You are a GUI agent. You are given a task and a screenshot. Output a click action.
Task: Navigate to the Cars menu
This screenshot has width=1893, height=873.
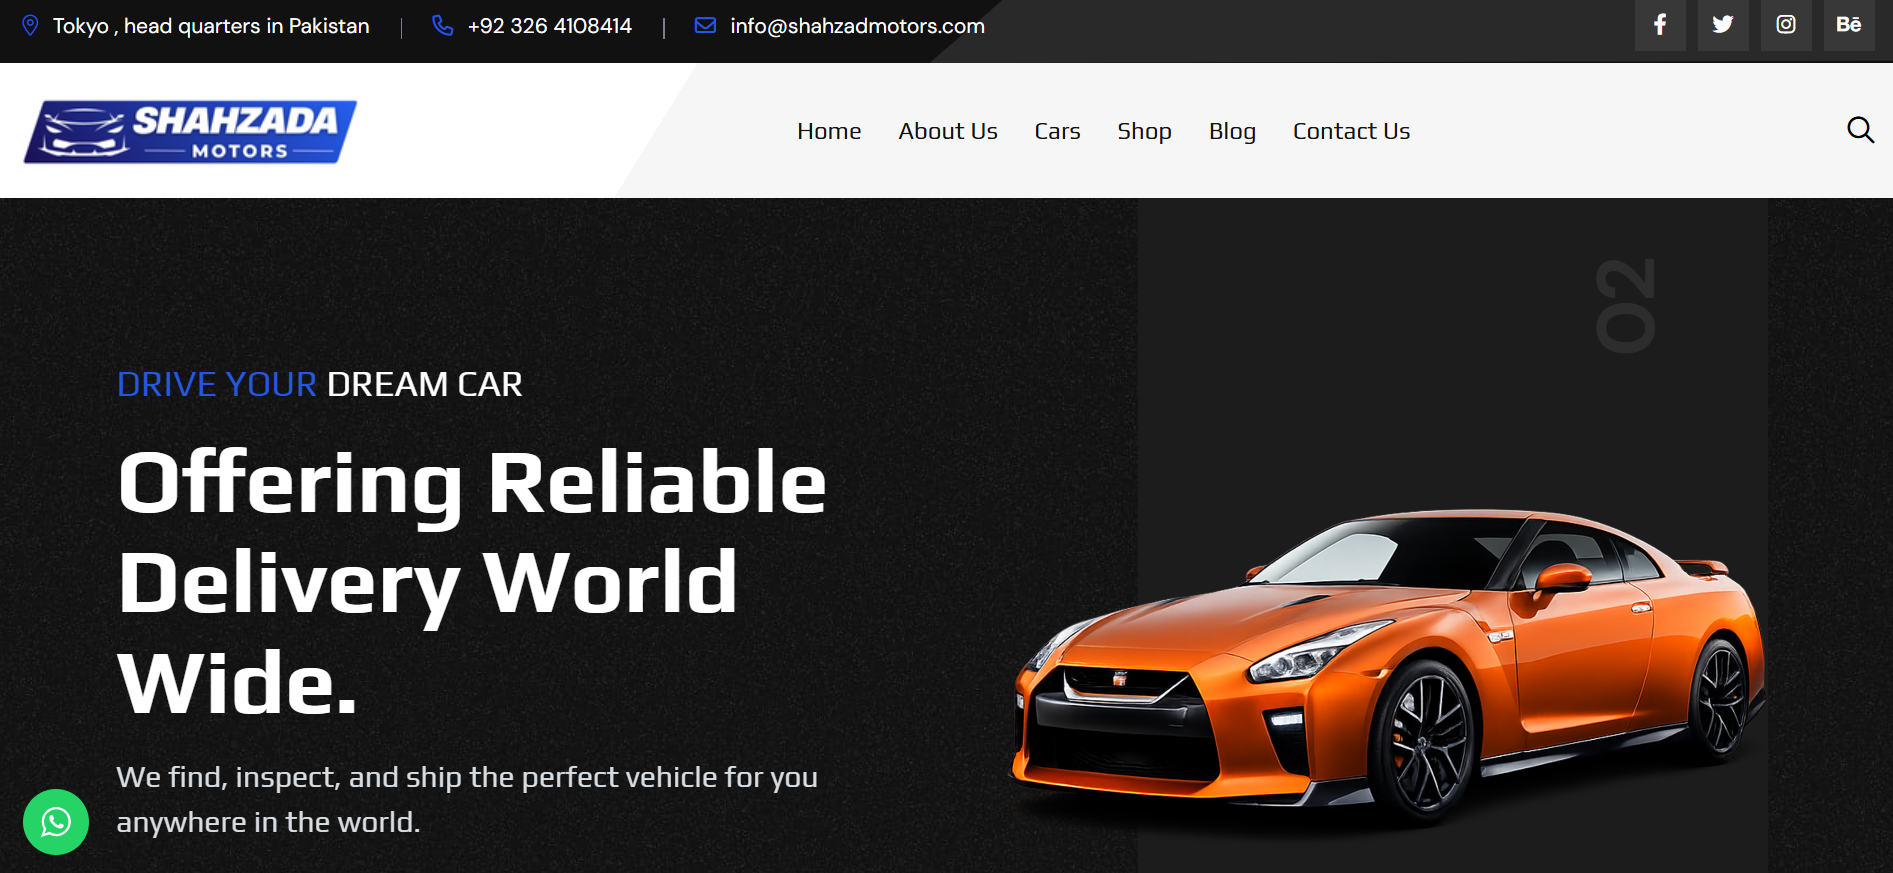click(x=1057, y=131)
